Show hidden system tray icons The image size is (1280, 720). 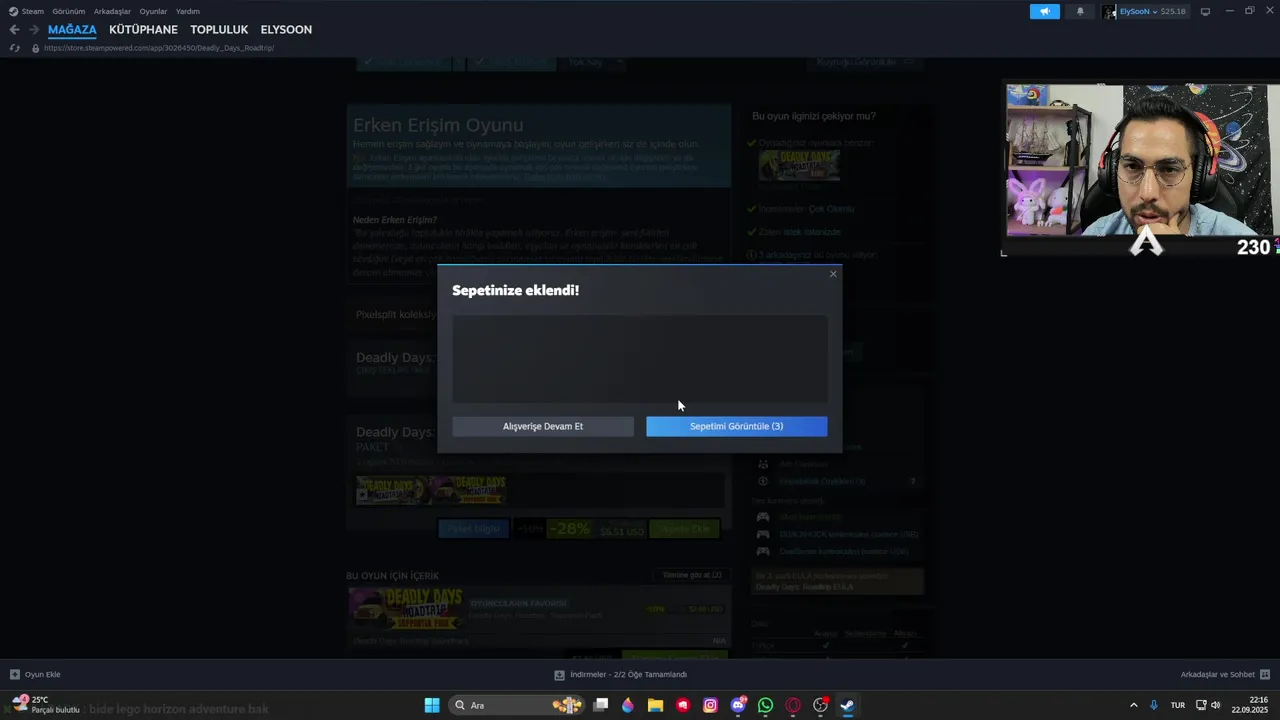tap(1133, 705)
